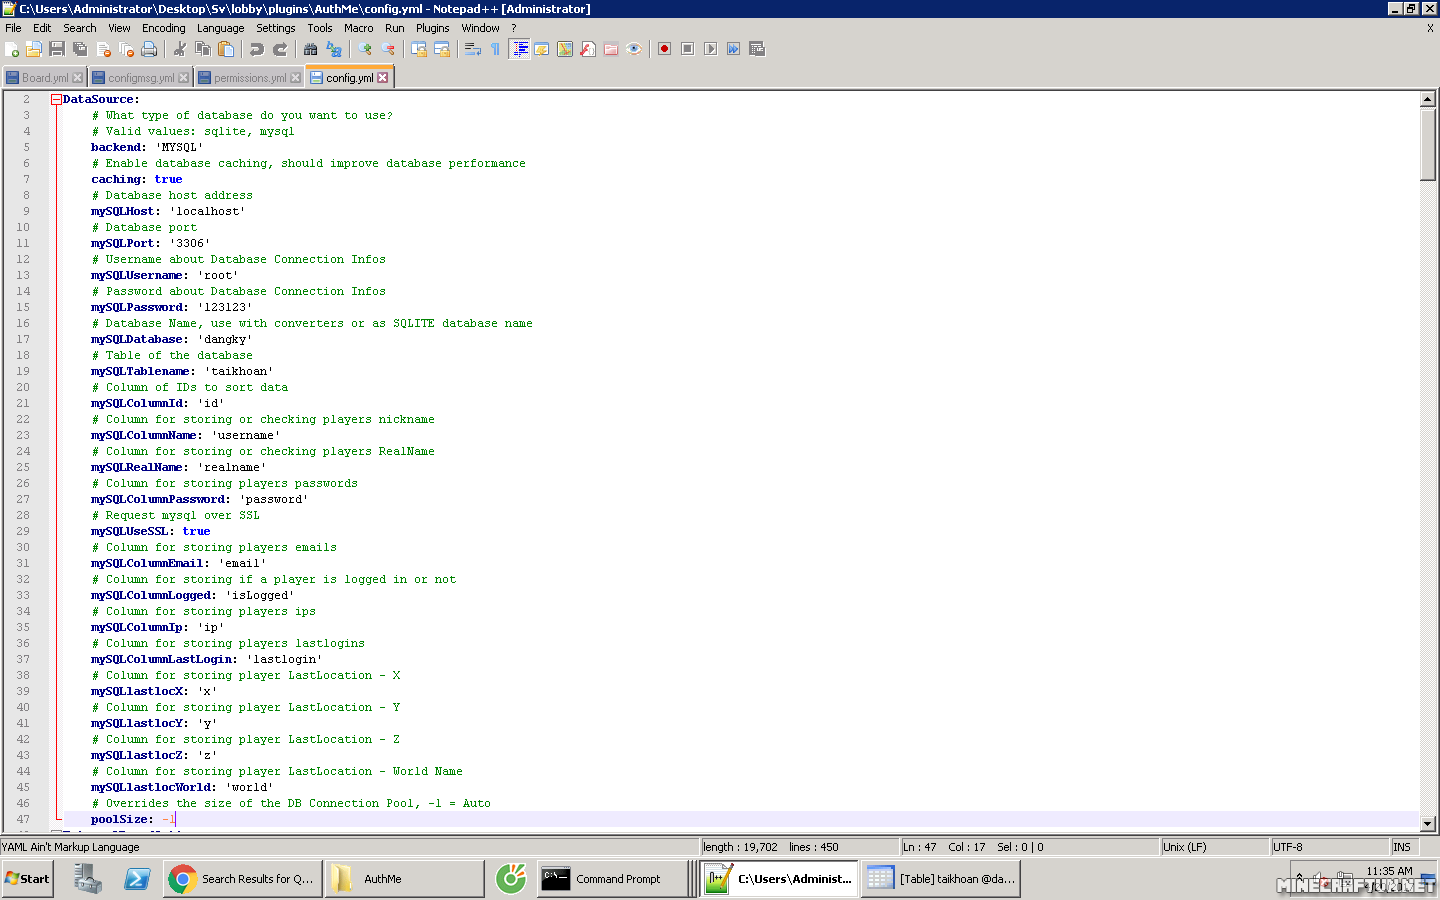Open Find with the binoculars icon
Viewport: 1440px width, 900px height.
click(310, 49)
